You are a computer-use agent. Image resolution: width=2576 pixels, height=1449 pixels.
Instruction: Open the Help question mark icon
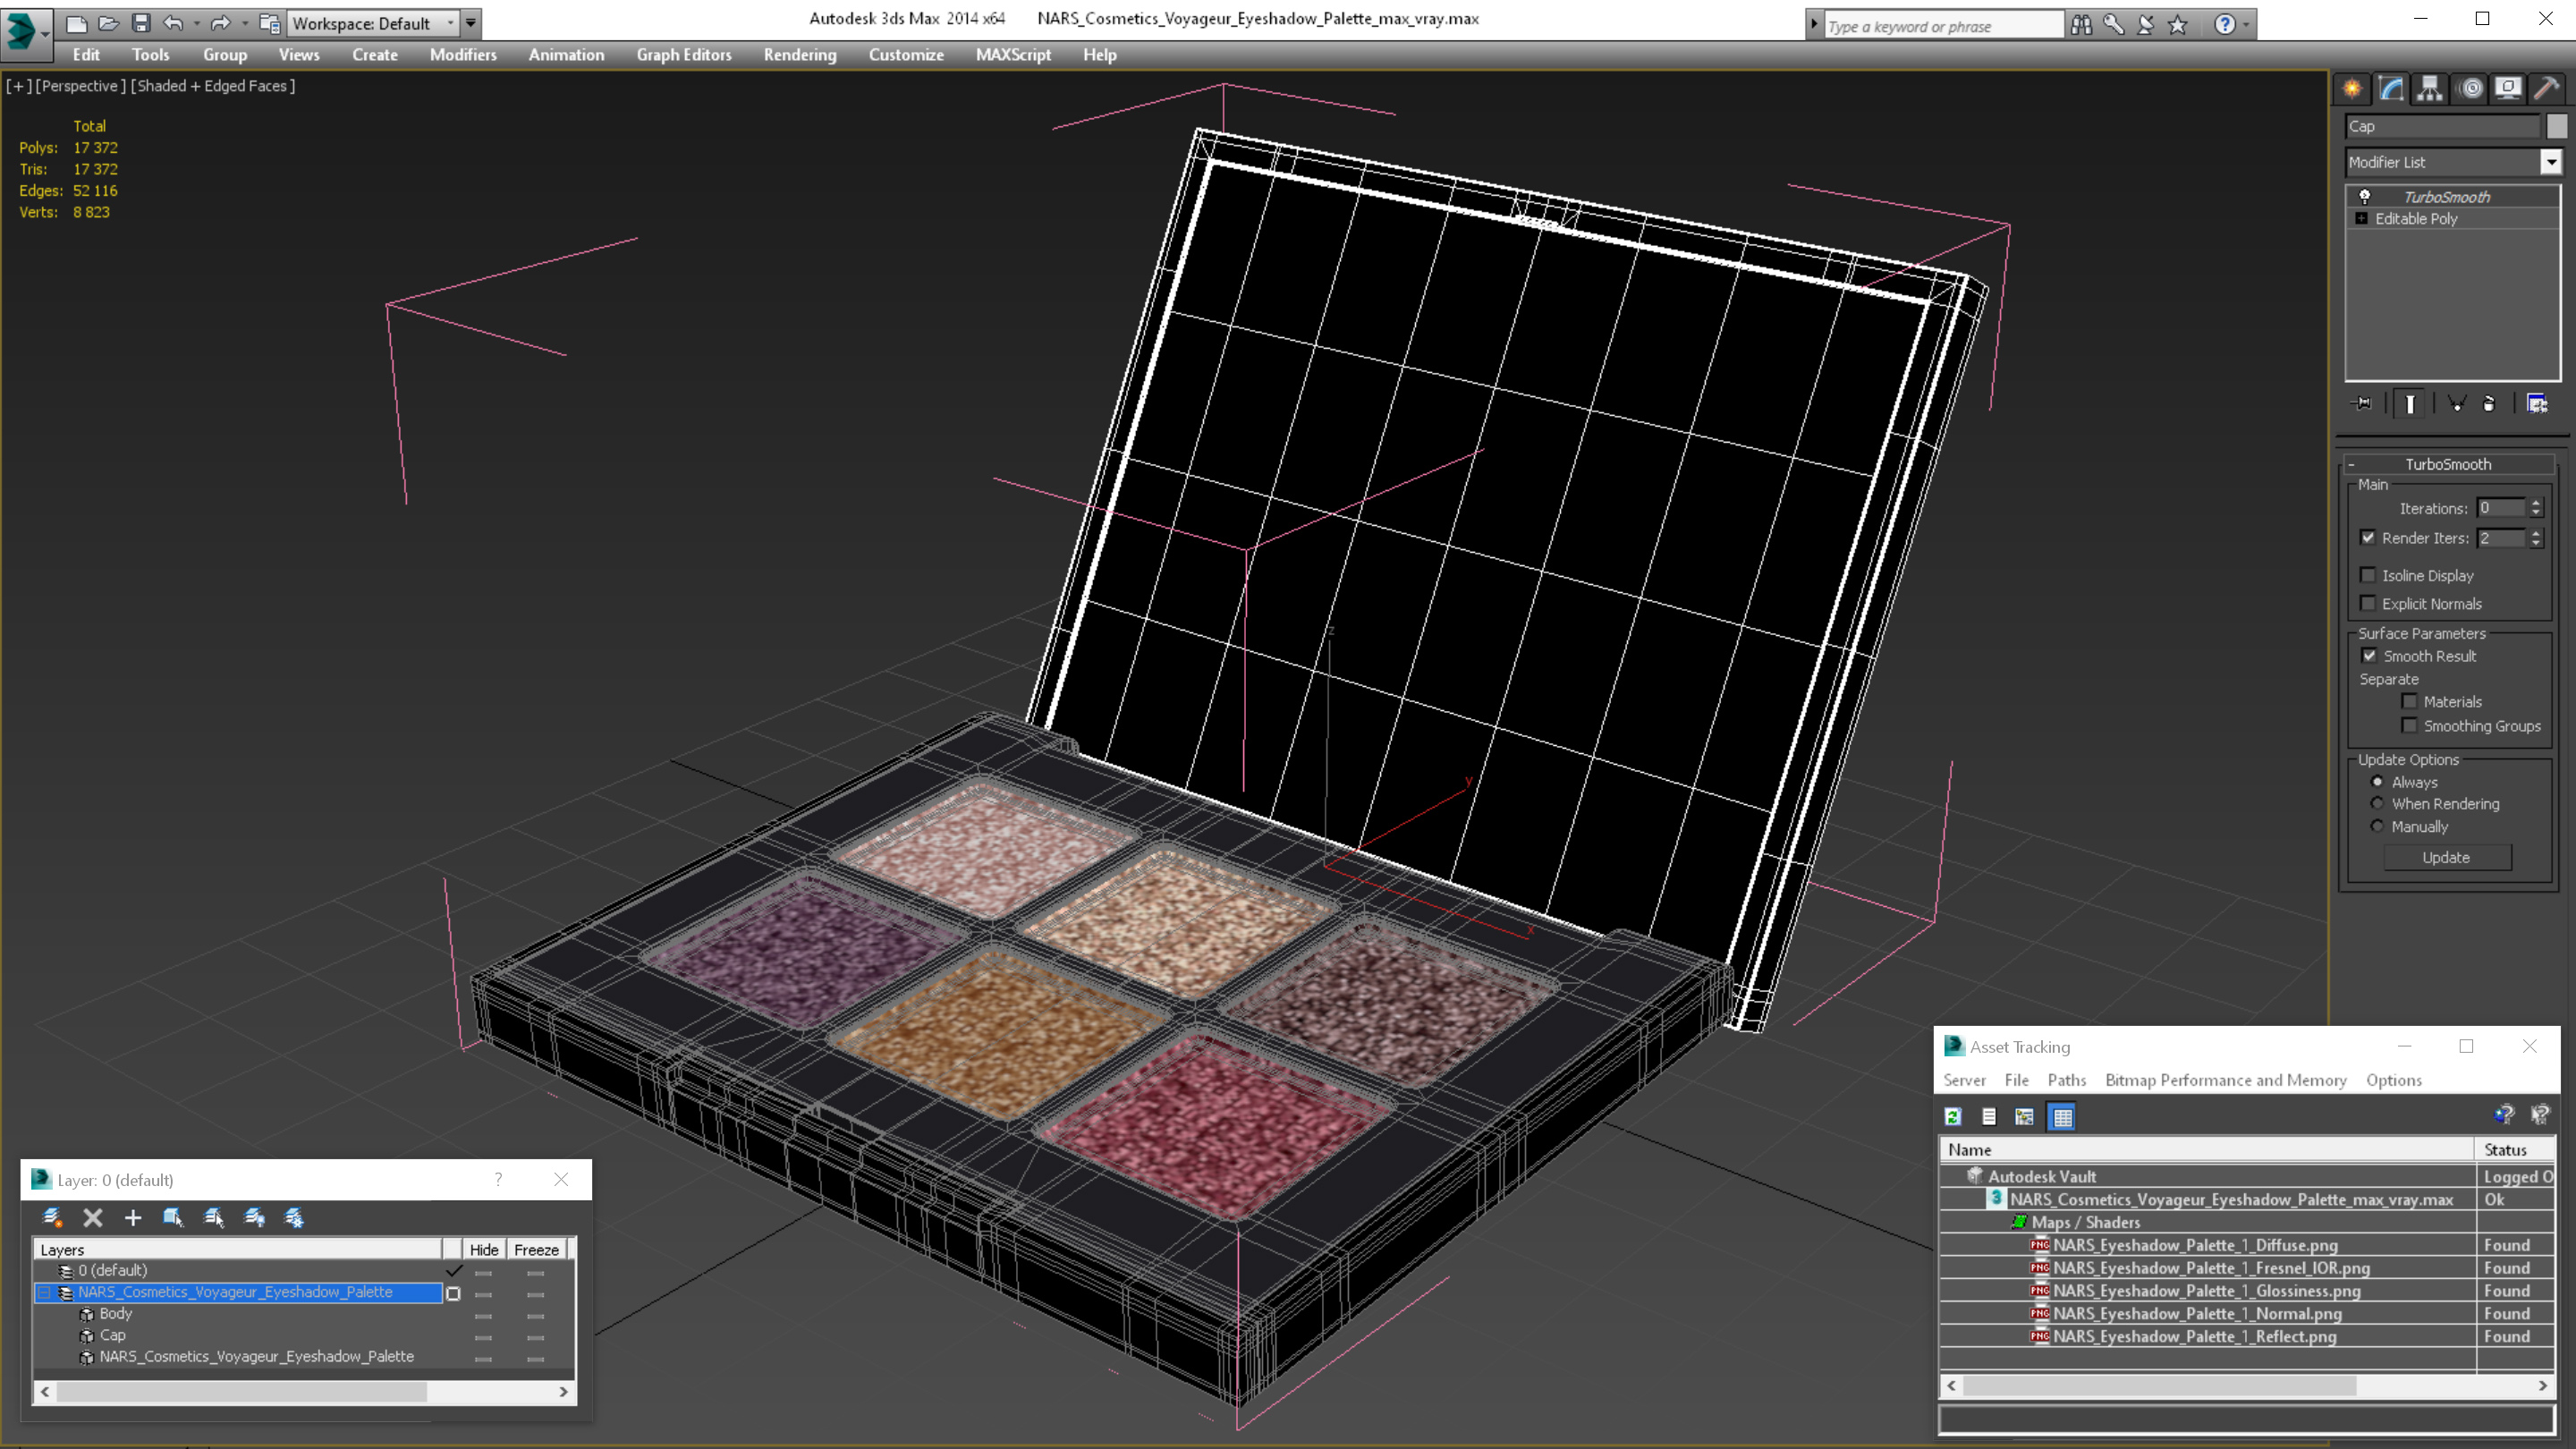pyautogui.click(x=2224, y=25)
